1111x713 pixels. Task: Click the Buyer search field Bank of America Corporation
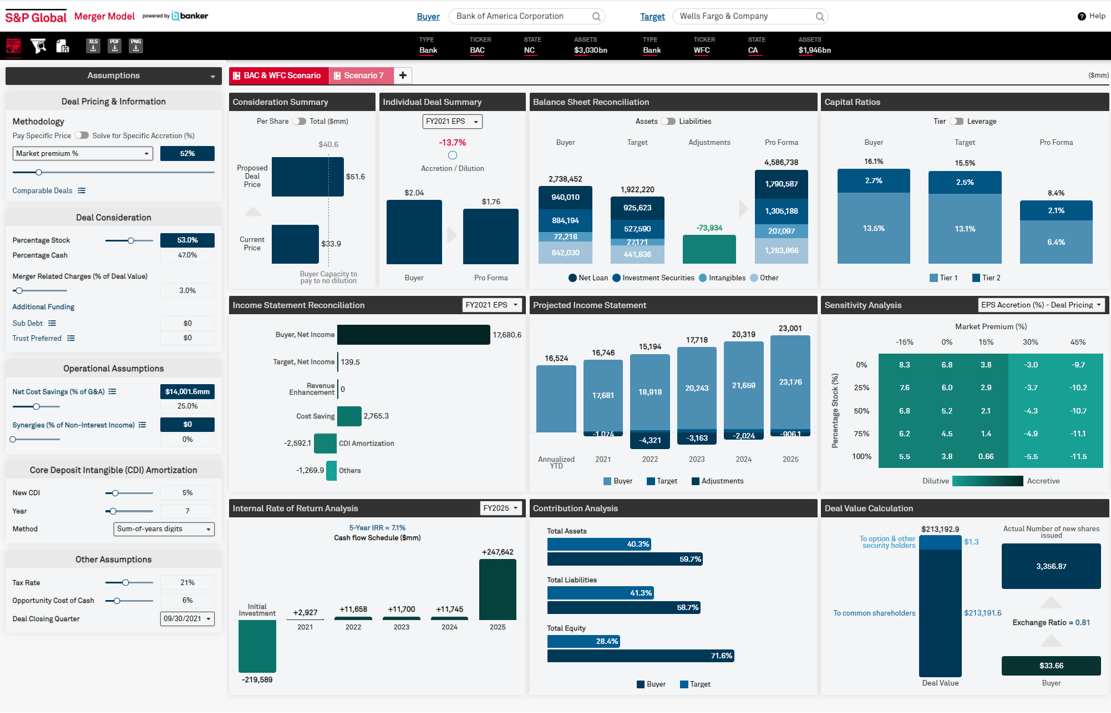pos(524,16)
